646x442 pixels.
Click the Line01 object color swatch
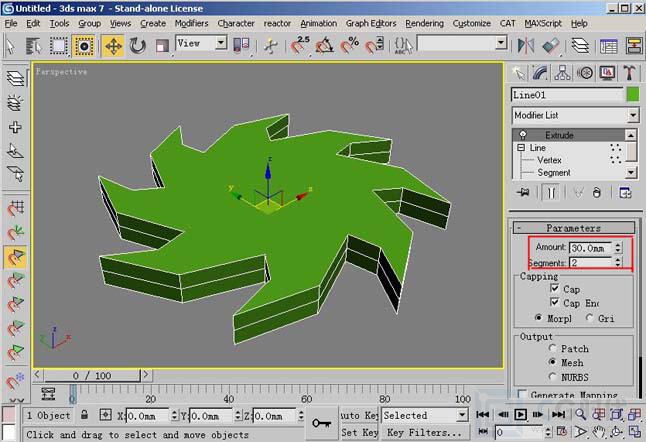coord(633,95)
